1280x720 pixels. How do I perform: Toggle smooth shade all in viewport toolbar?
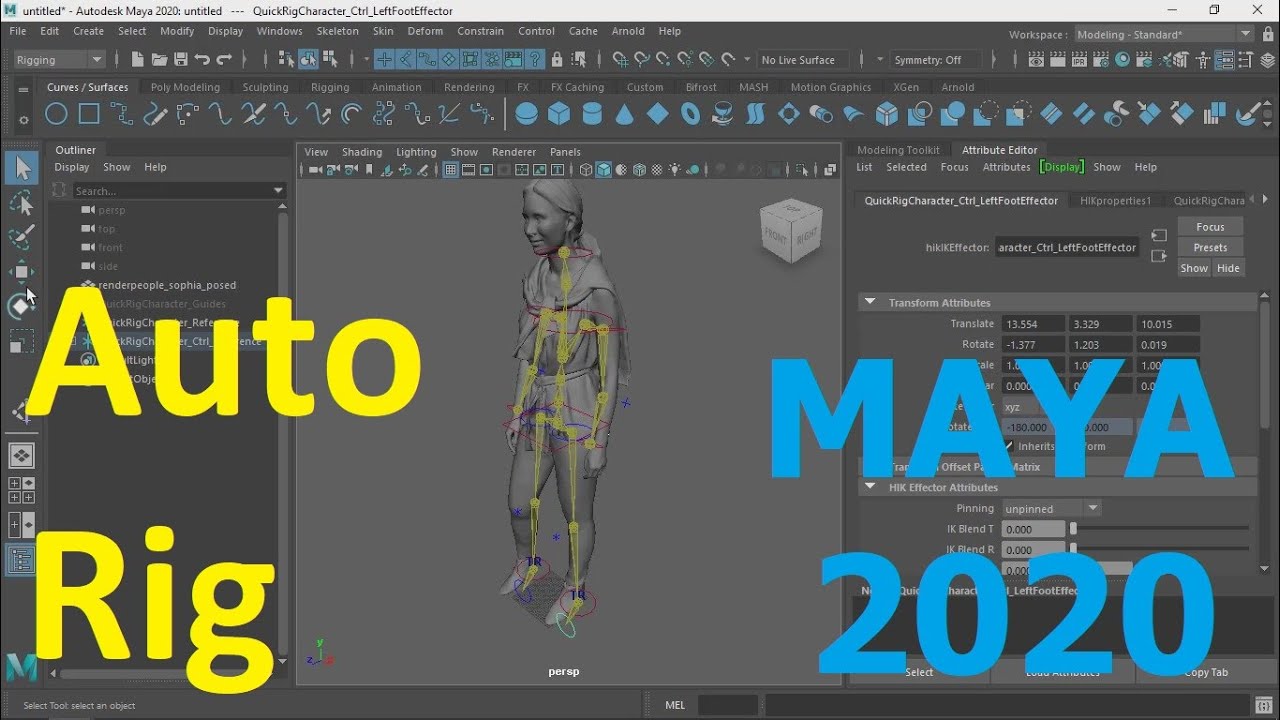(604, 170)
